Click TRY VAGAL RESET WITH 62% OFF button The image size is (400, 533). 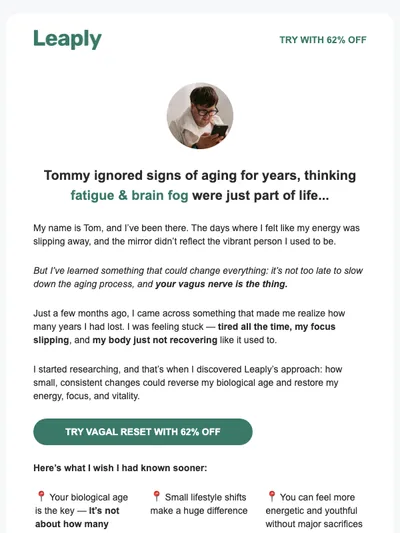(143, 432)
